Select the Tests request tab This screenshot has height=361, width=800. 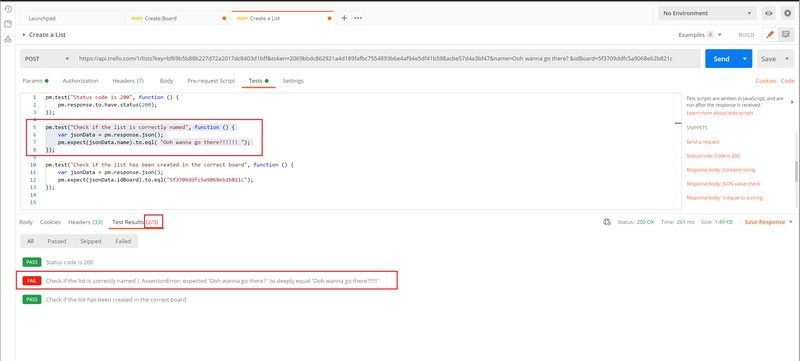pyautogui.click(x=258, y=81)
